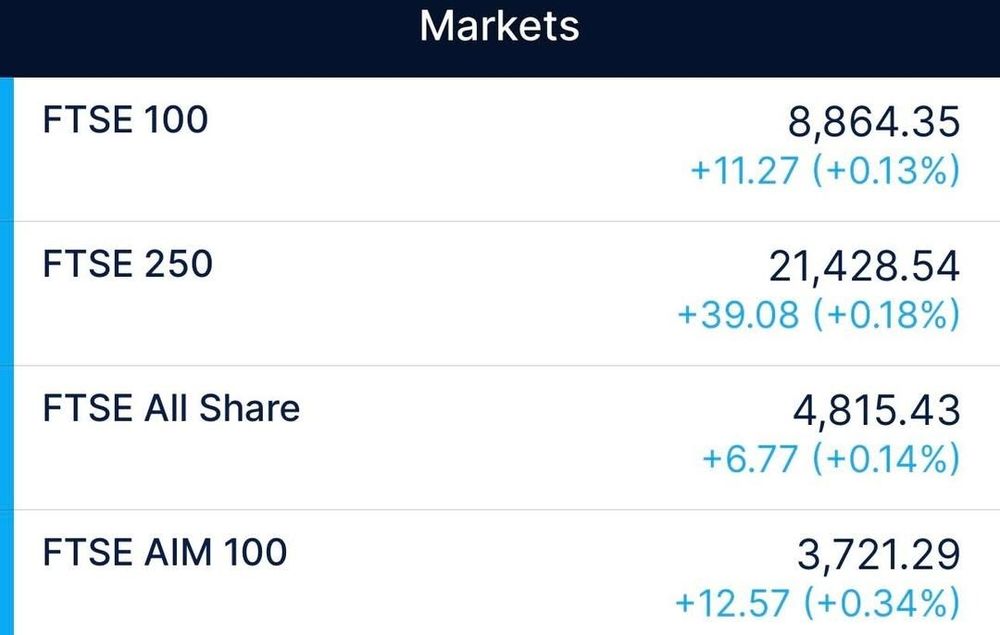Click the FTSE 250 label text
The image size is (1000, 635).
tap(128, 263)
